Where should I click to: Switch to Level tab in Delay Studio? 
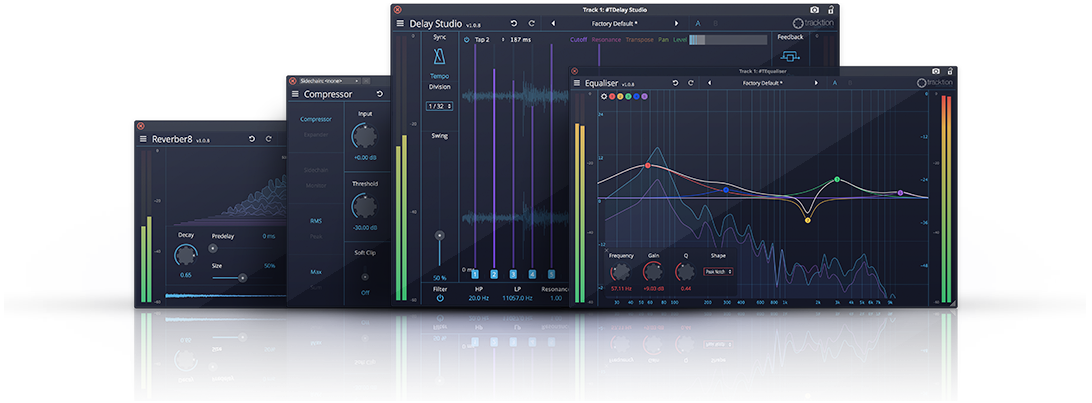pos(680,40)
